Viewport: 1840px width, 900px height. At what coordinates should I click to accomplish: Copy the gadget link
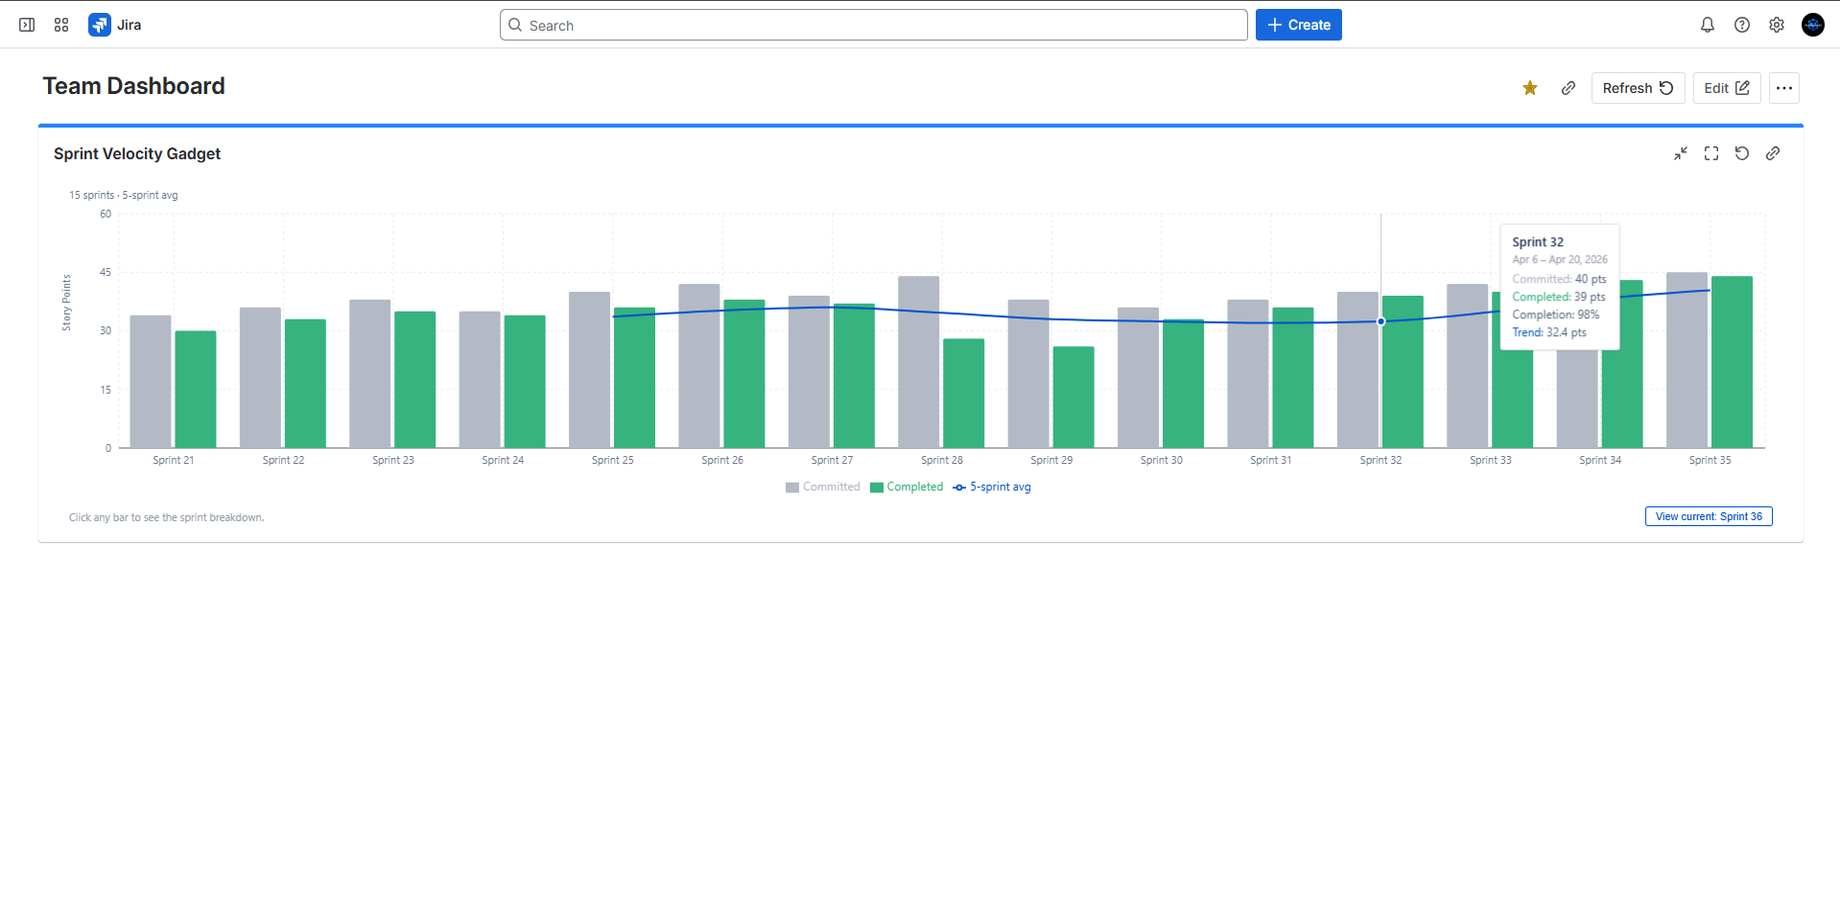(x=1774, y=153)
